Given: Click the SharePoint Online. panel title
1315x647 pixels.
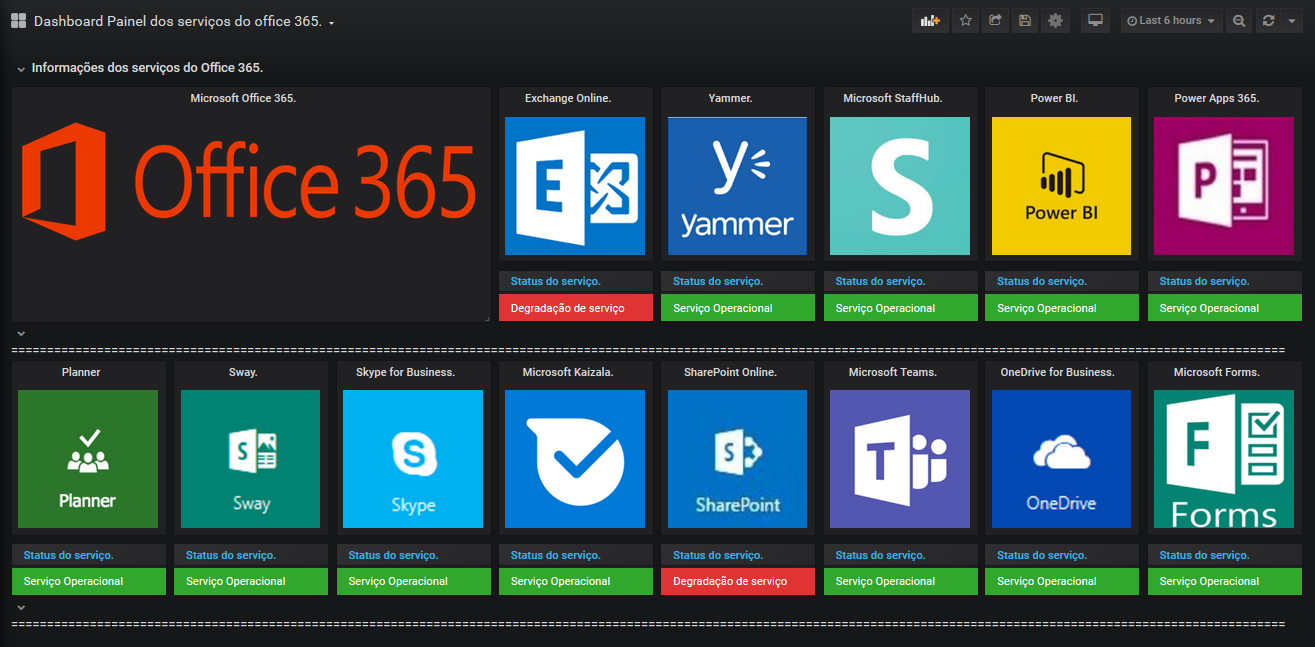Looking at the screenshot, I should [730, 372].
